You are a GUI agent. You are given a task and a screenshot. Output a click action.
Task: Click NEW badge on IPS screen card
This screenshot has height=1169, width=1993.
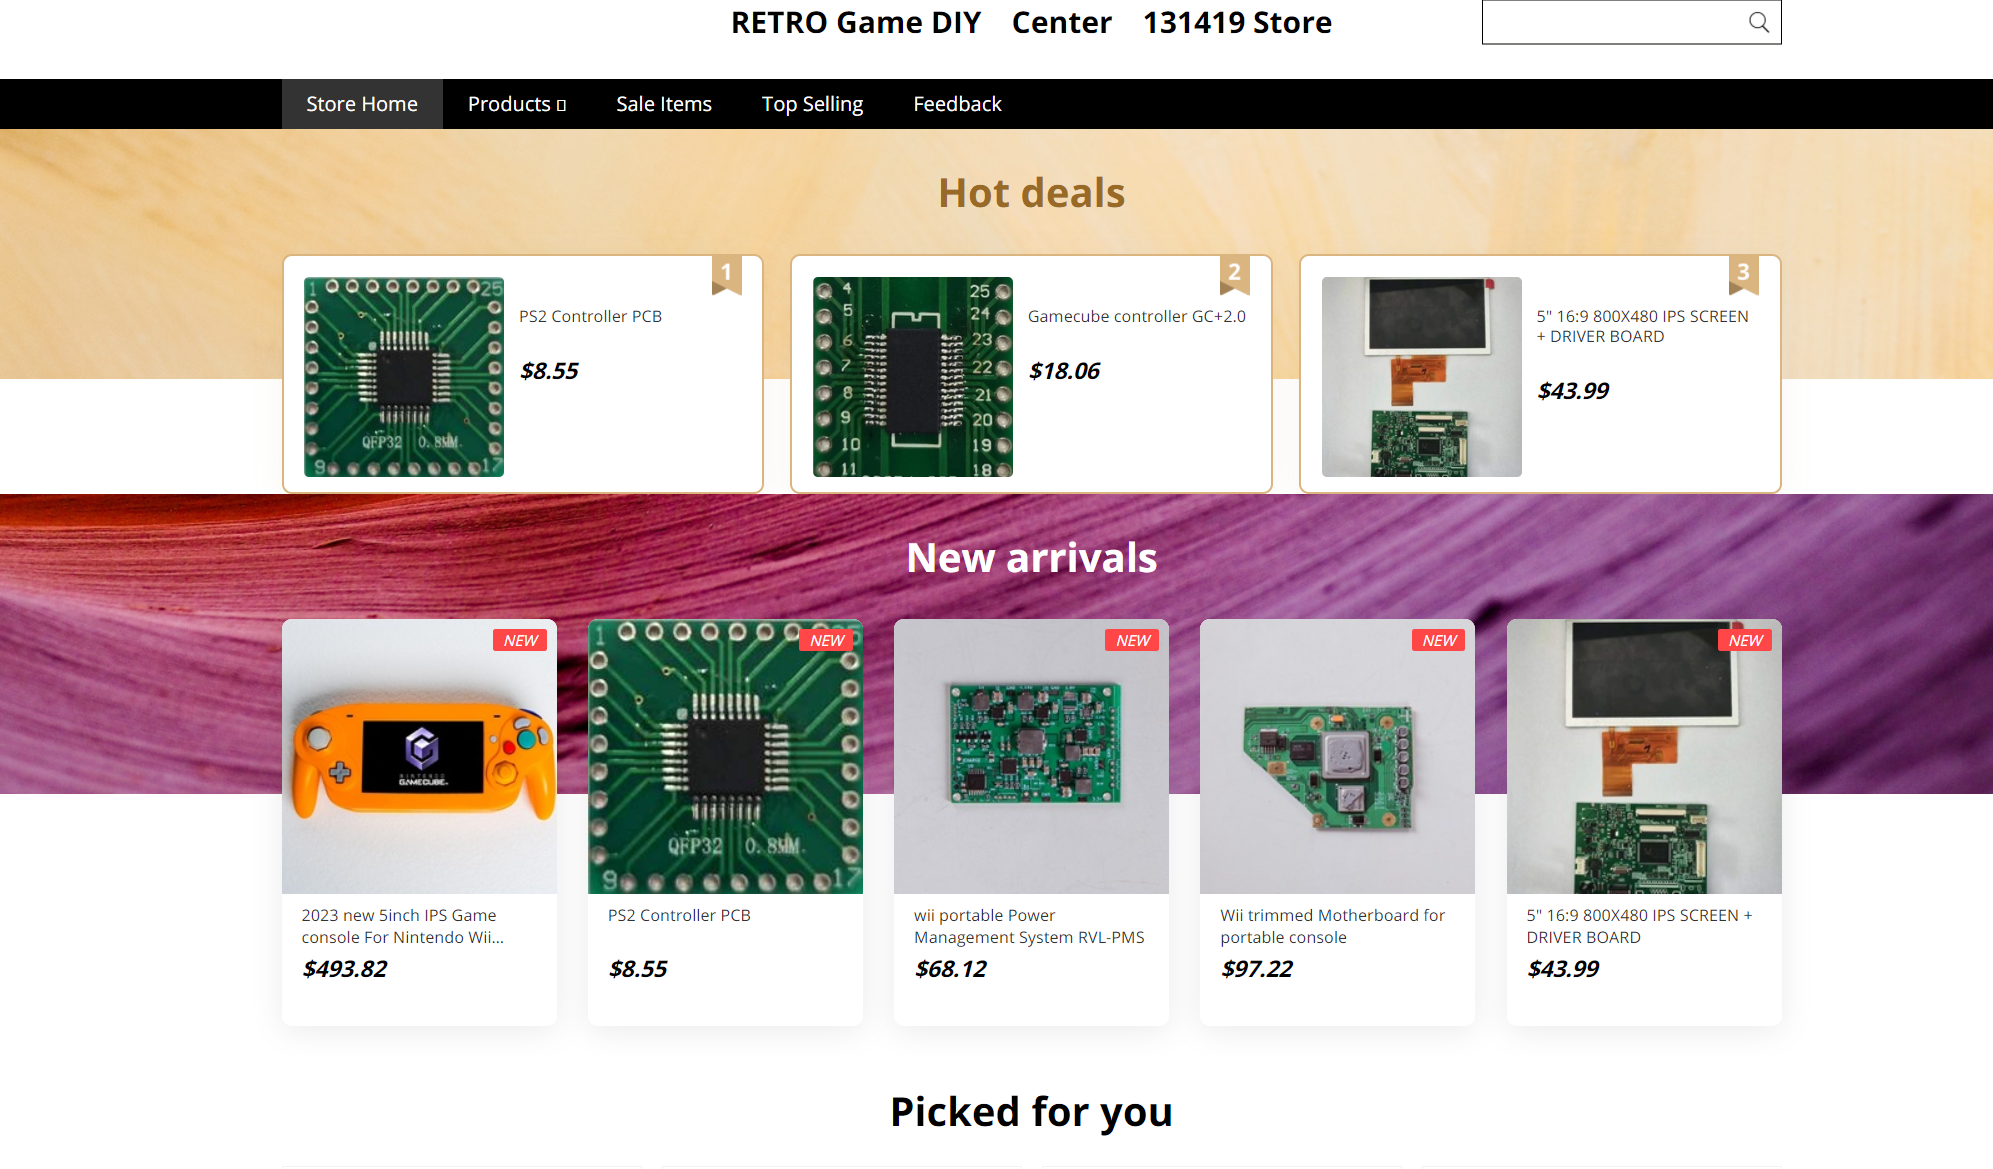pyautogui.click(x=1745, y=640)
